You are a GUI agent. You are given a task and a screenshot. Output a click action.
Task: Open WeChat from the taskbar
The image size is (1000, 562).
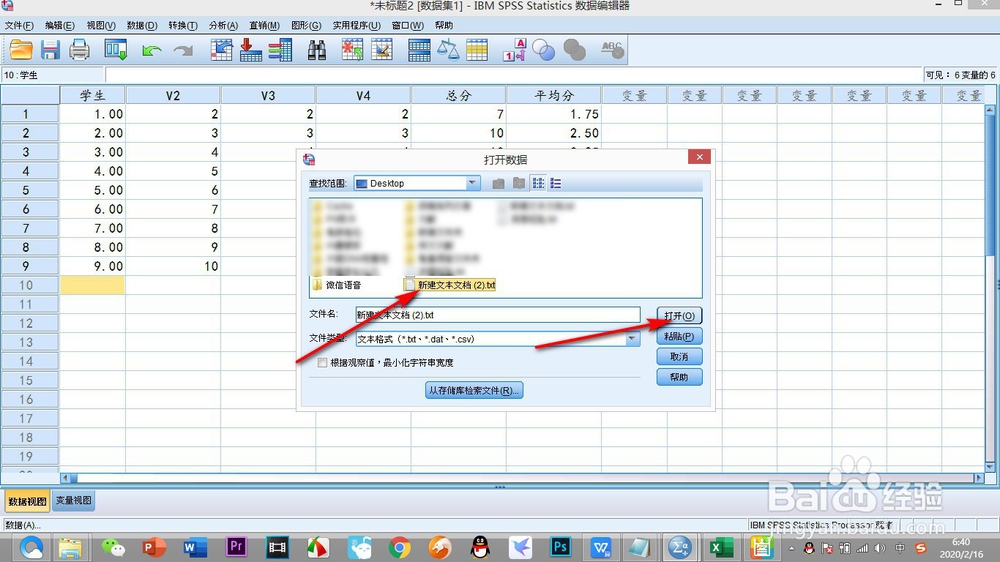click(x=114, y=547)
